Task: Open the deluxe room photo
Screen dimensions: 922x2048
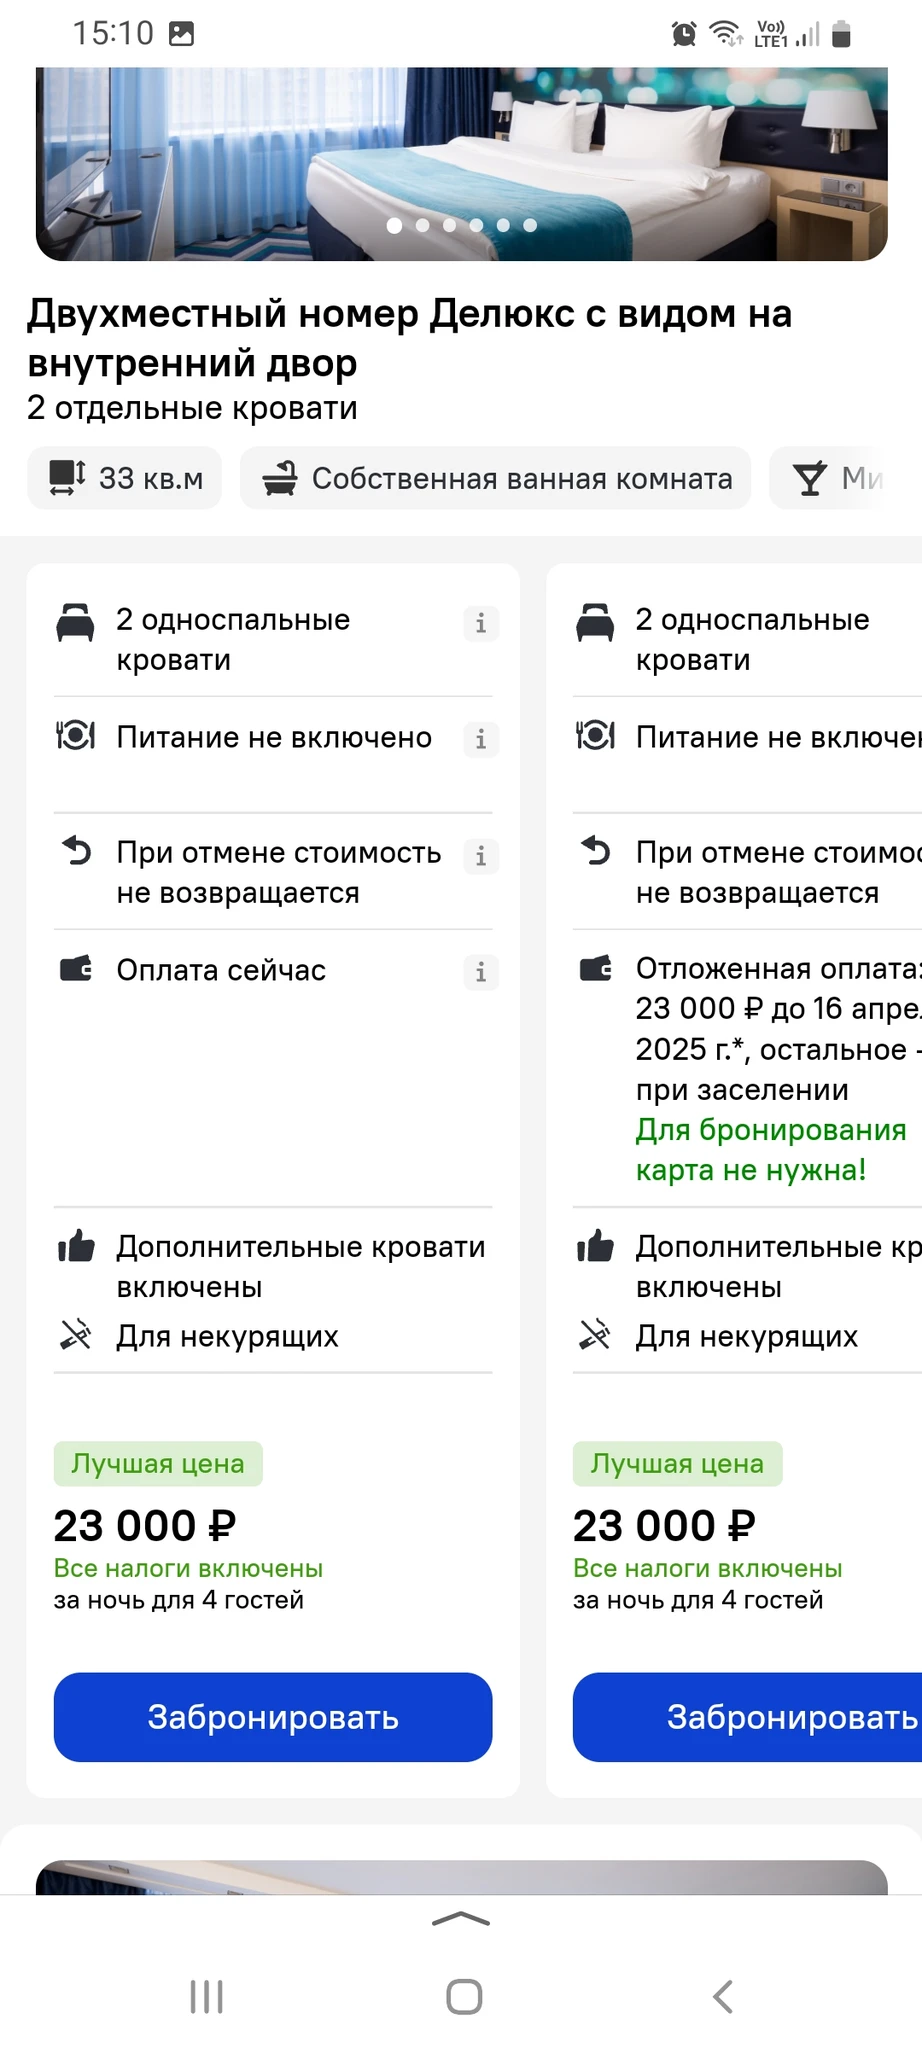Action: (x=461, y=164)
